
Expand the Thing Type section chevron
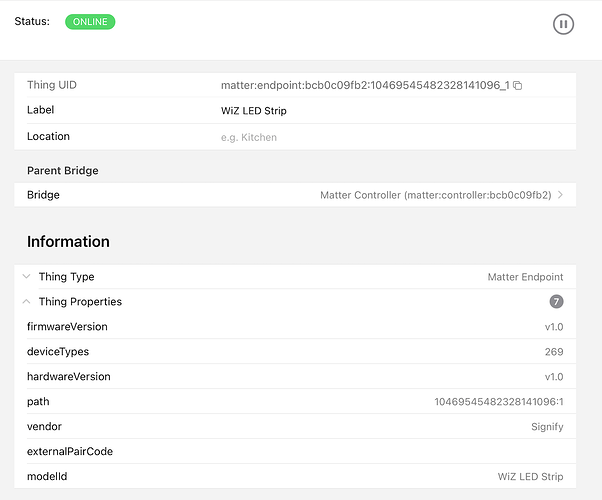click(26, 277)
